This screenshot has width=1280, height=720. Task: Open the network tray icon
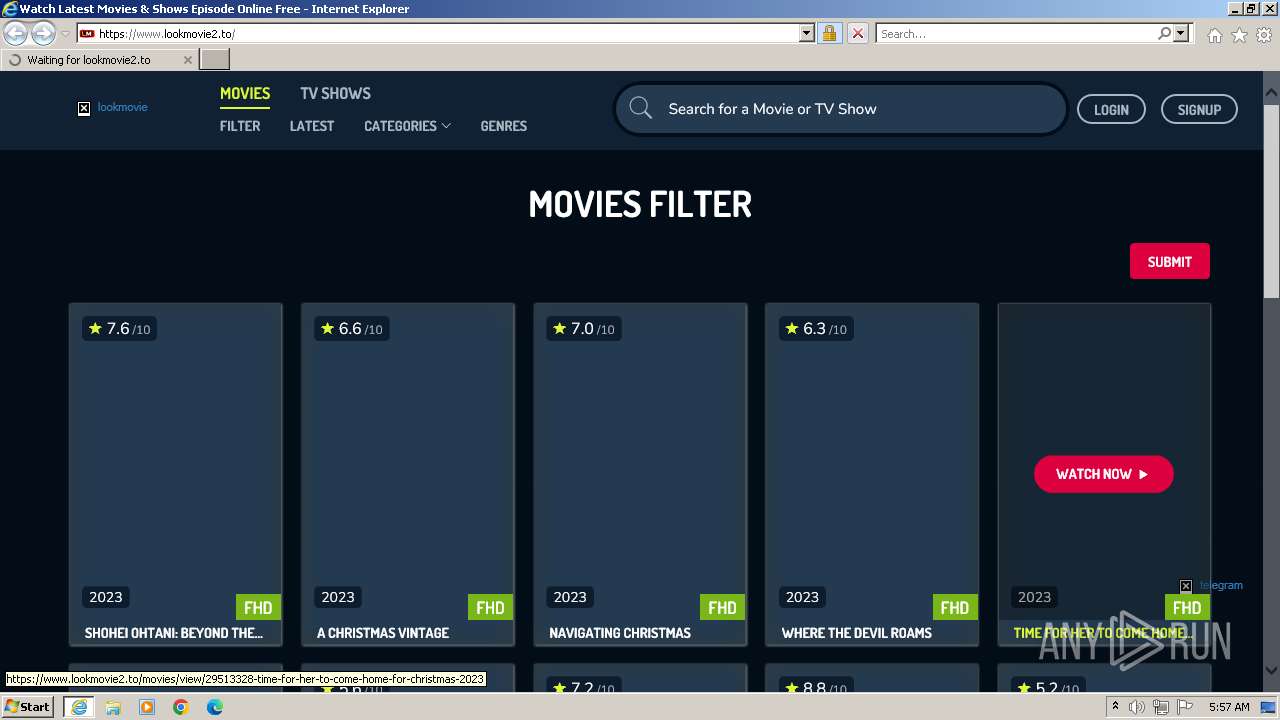pos(1161,707)
